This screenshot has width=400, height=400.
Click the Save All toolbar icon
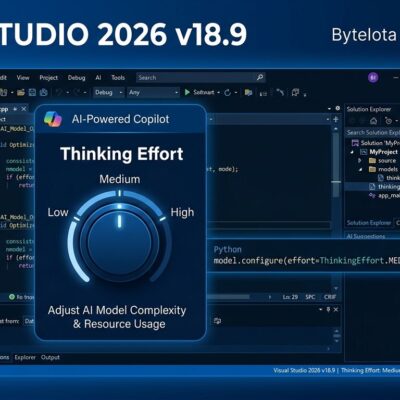44,92
